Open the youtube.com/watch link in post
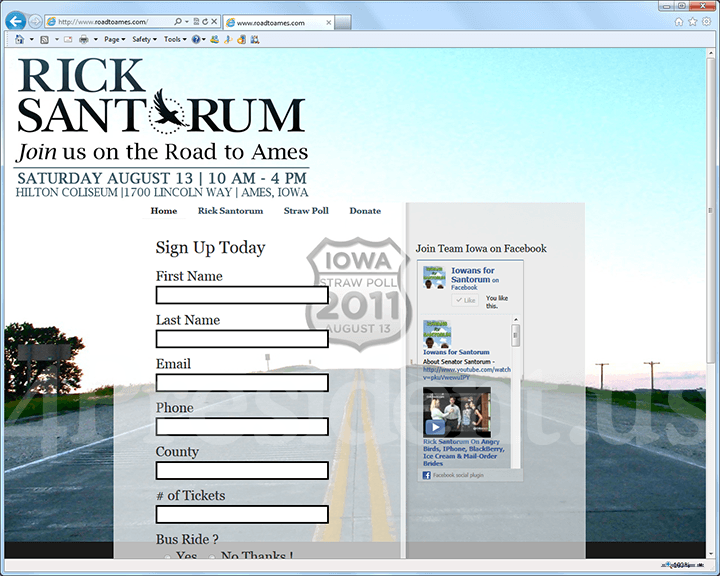Screen dimensions: 720x576 pos(467,373)
